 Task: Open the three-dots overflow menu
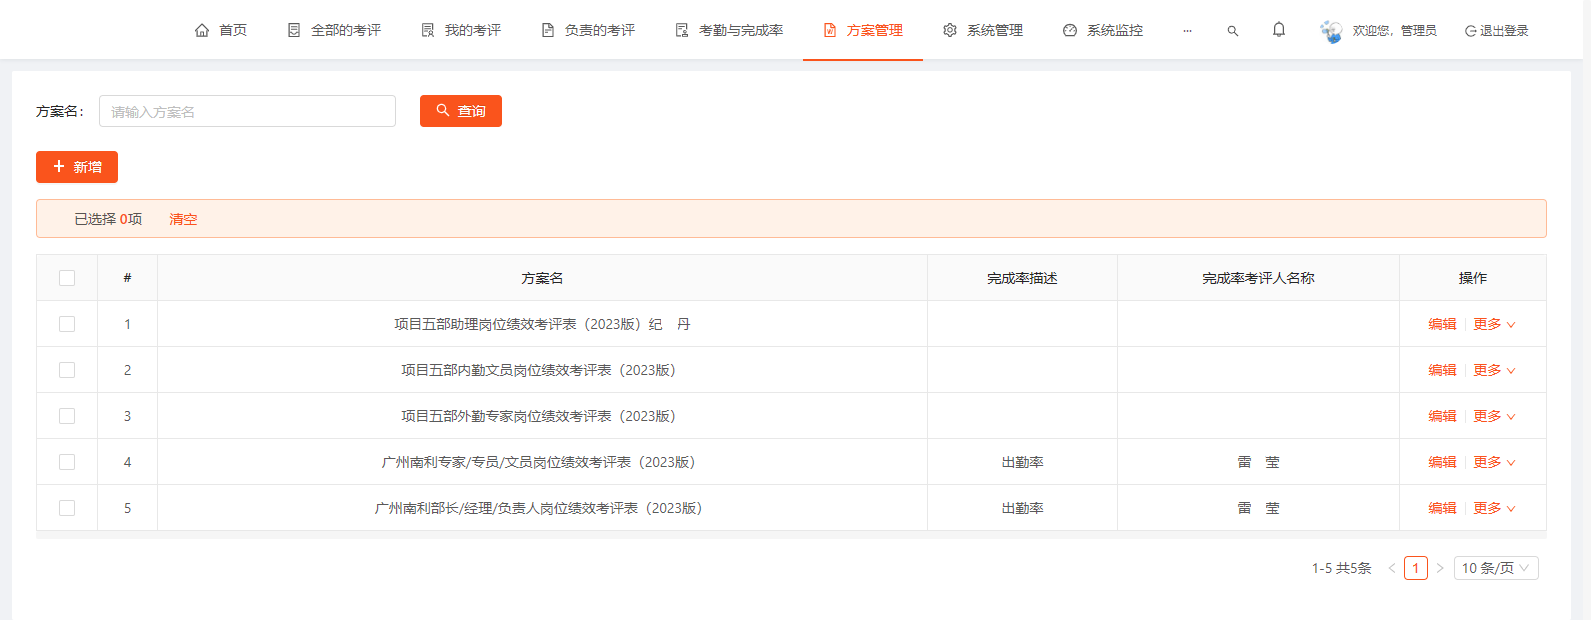pyautogui.click(x=1187, y=31)
